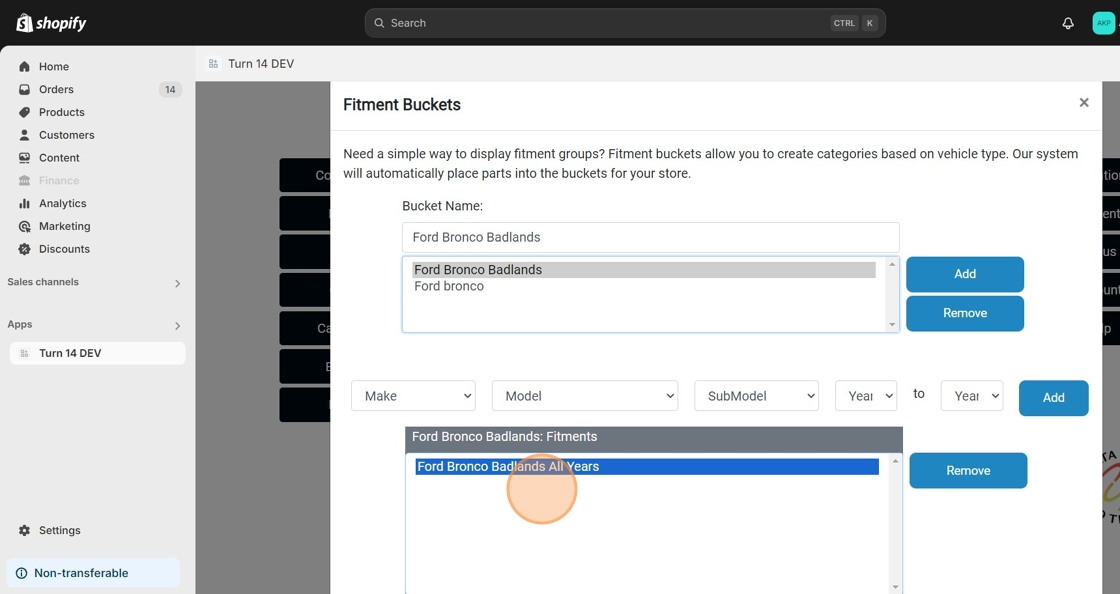The image size is (1120, 594).
Task: Select Ford Bronco Badlands bucket in list
Action: click(x=644, y=270)
